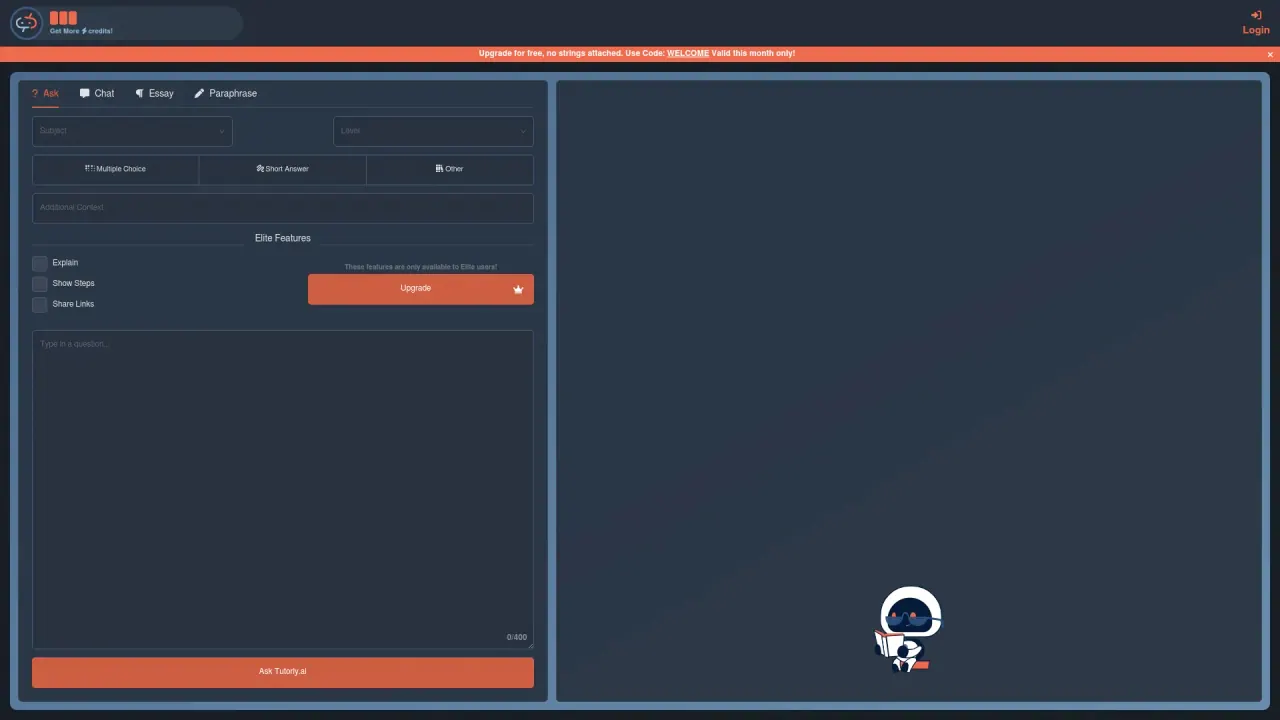Focus the Additional Context field
The width and height of the screenshot is (1280, 720).
click(283, 208)
